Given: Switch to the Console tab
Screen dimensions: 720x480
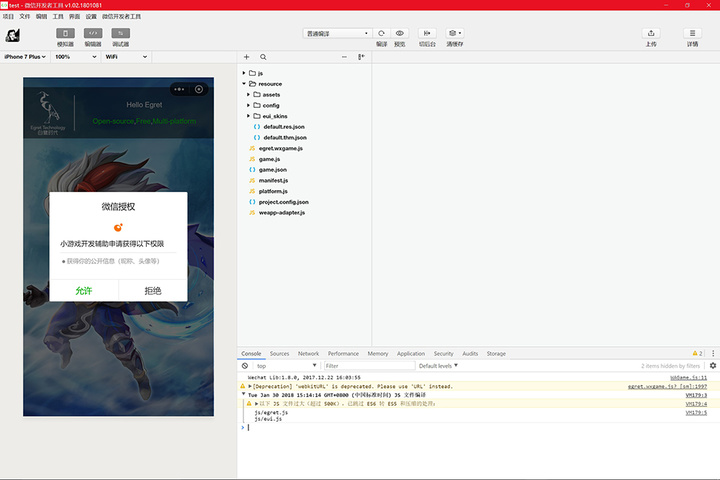Looking at the screenshot, I should (x=251, y=354).
